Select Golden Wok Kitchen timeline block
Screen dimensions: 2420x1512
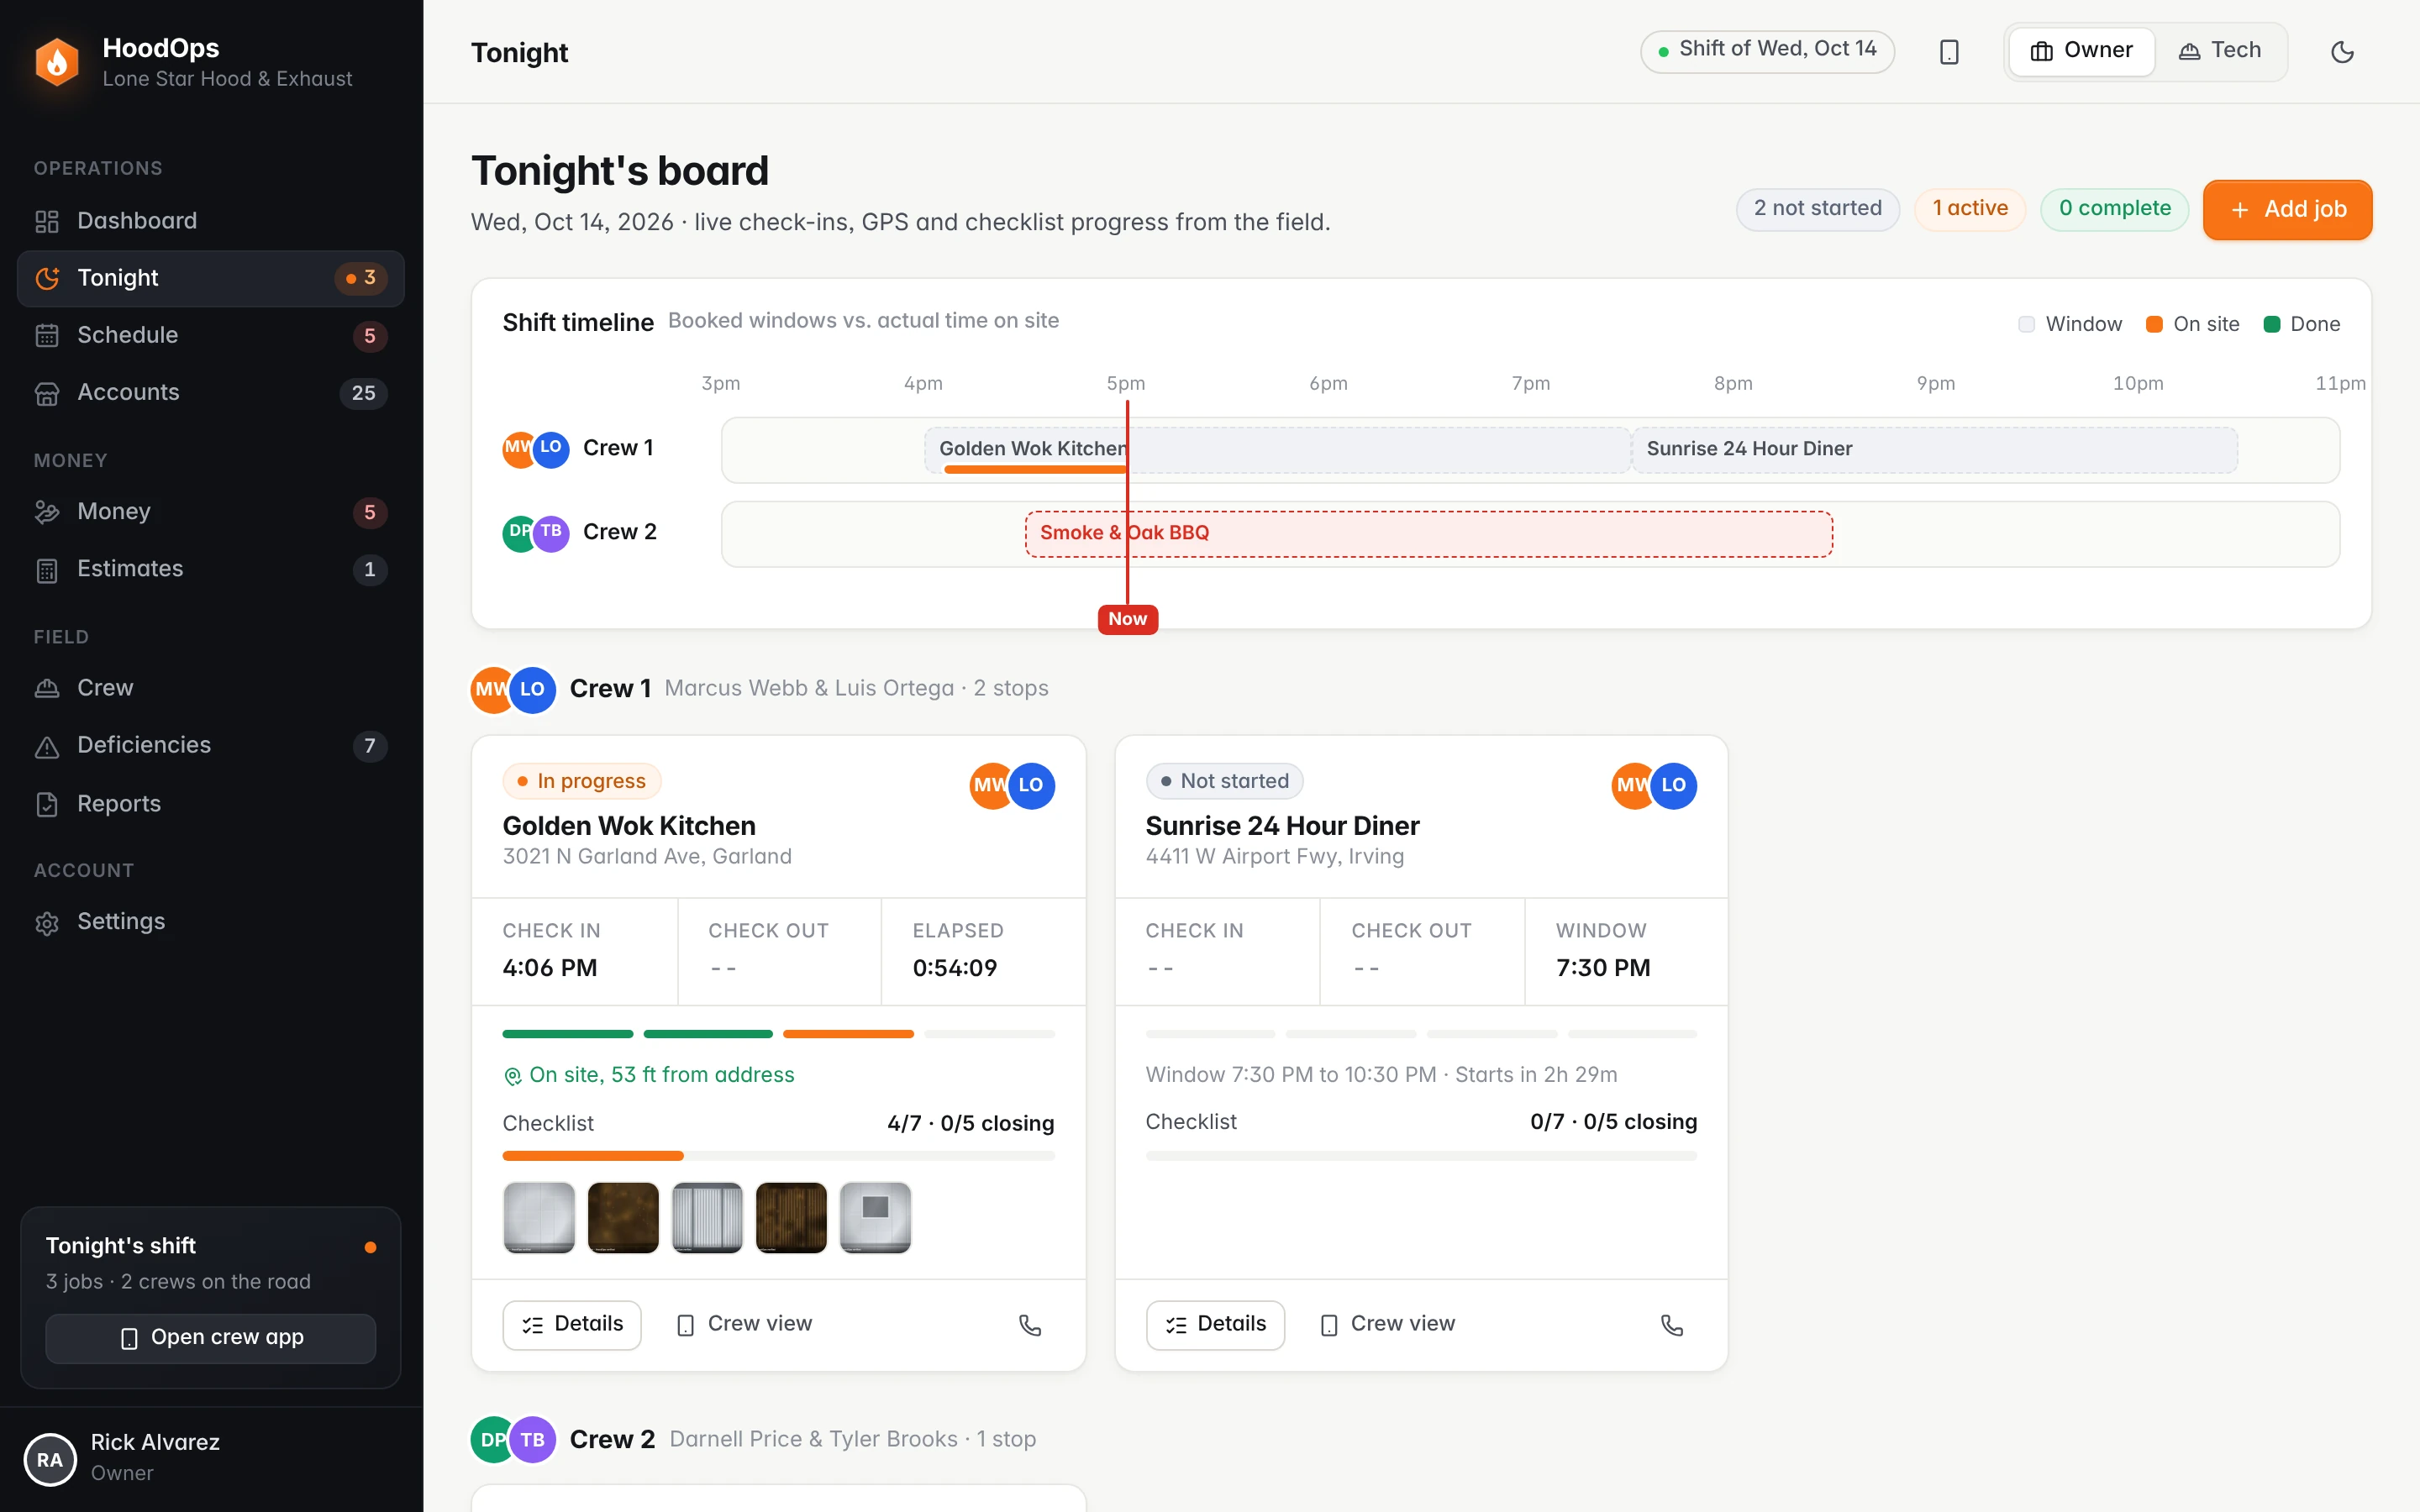[1277, 449]
